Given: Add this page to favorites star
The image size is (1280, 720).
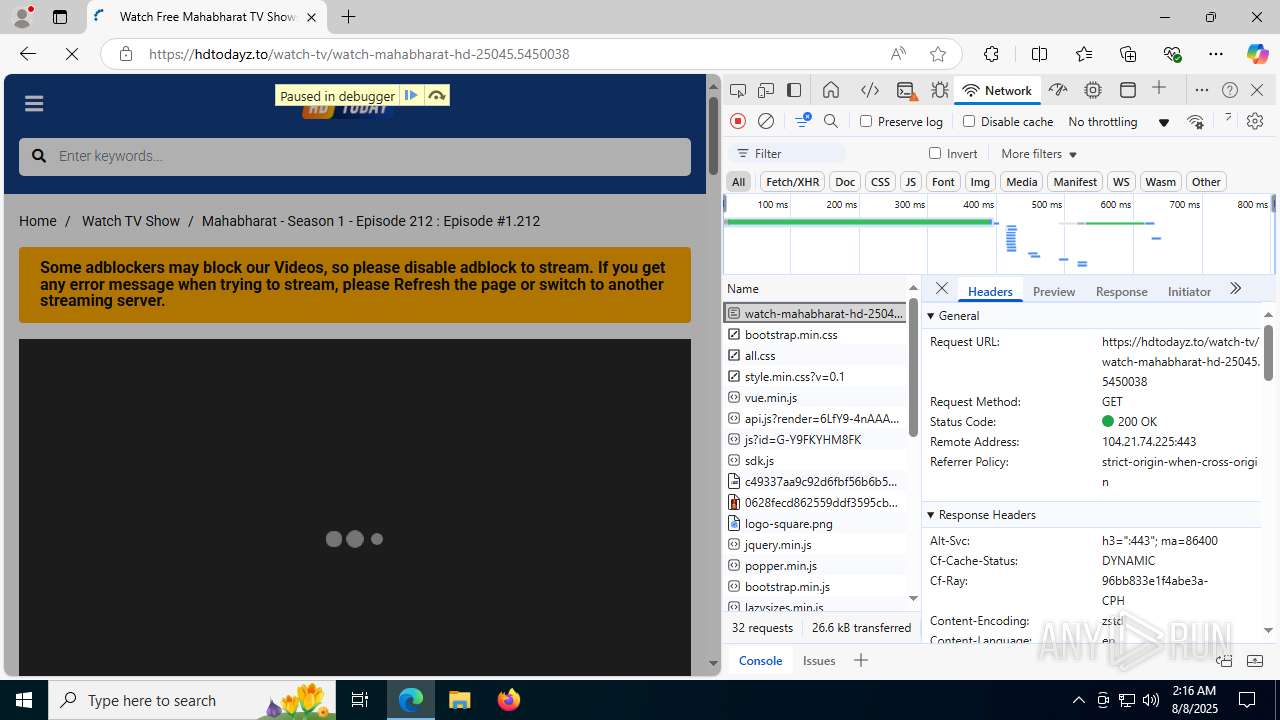Looking at the screenshot, I should [x=937, y=54].
